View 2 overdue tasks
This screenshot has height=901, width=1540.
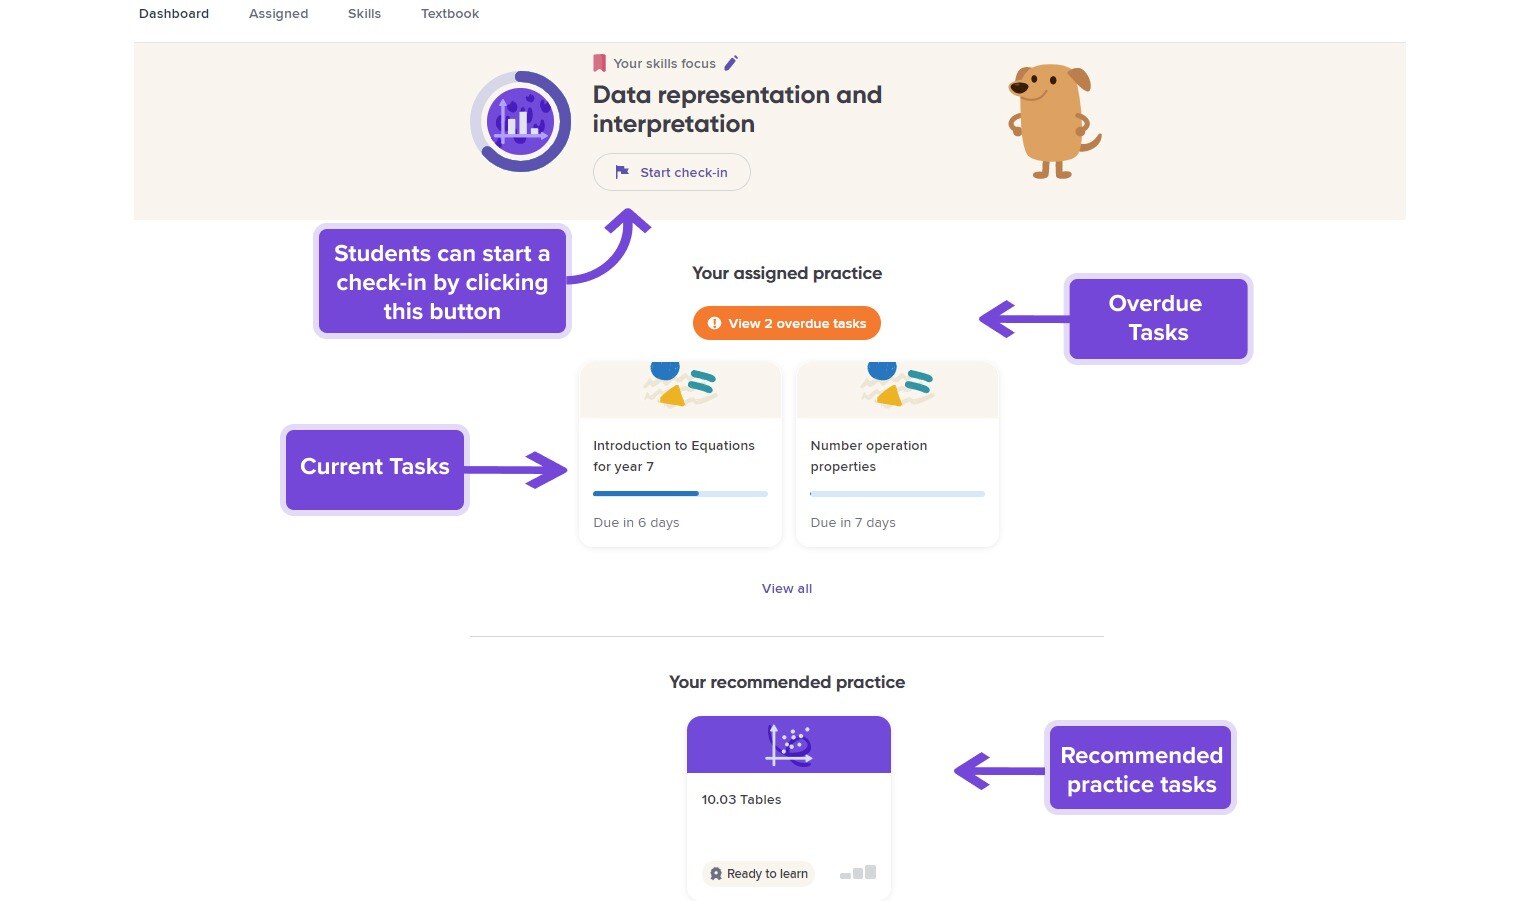(x=787, y=323)
